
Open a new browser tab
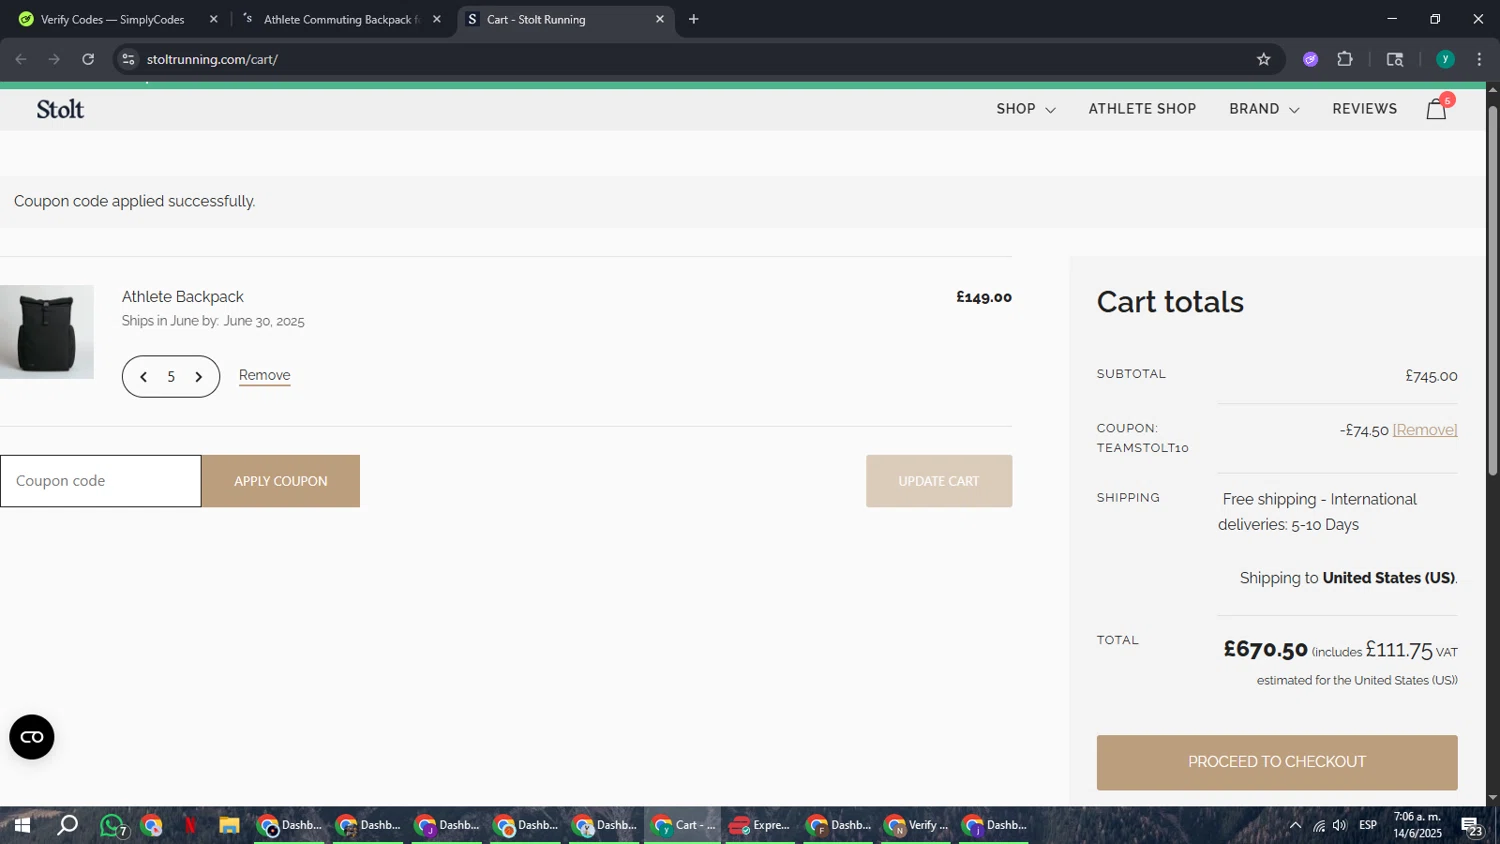coord(693,19)
